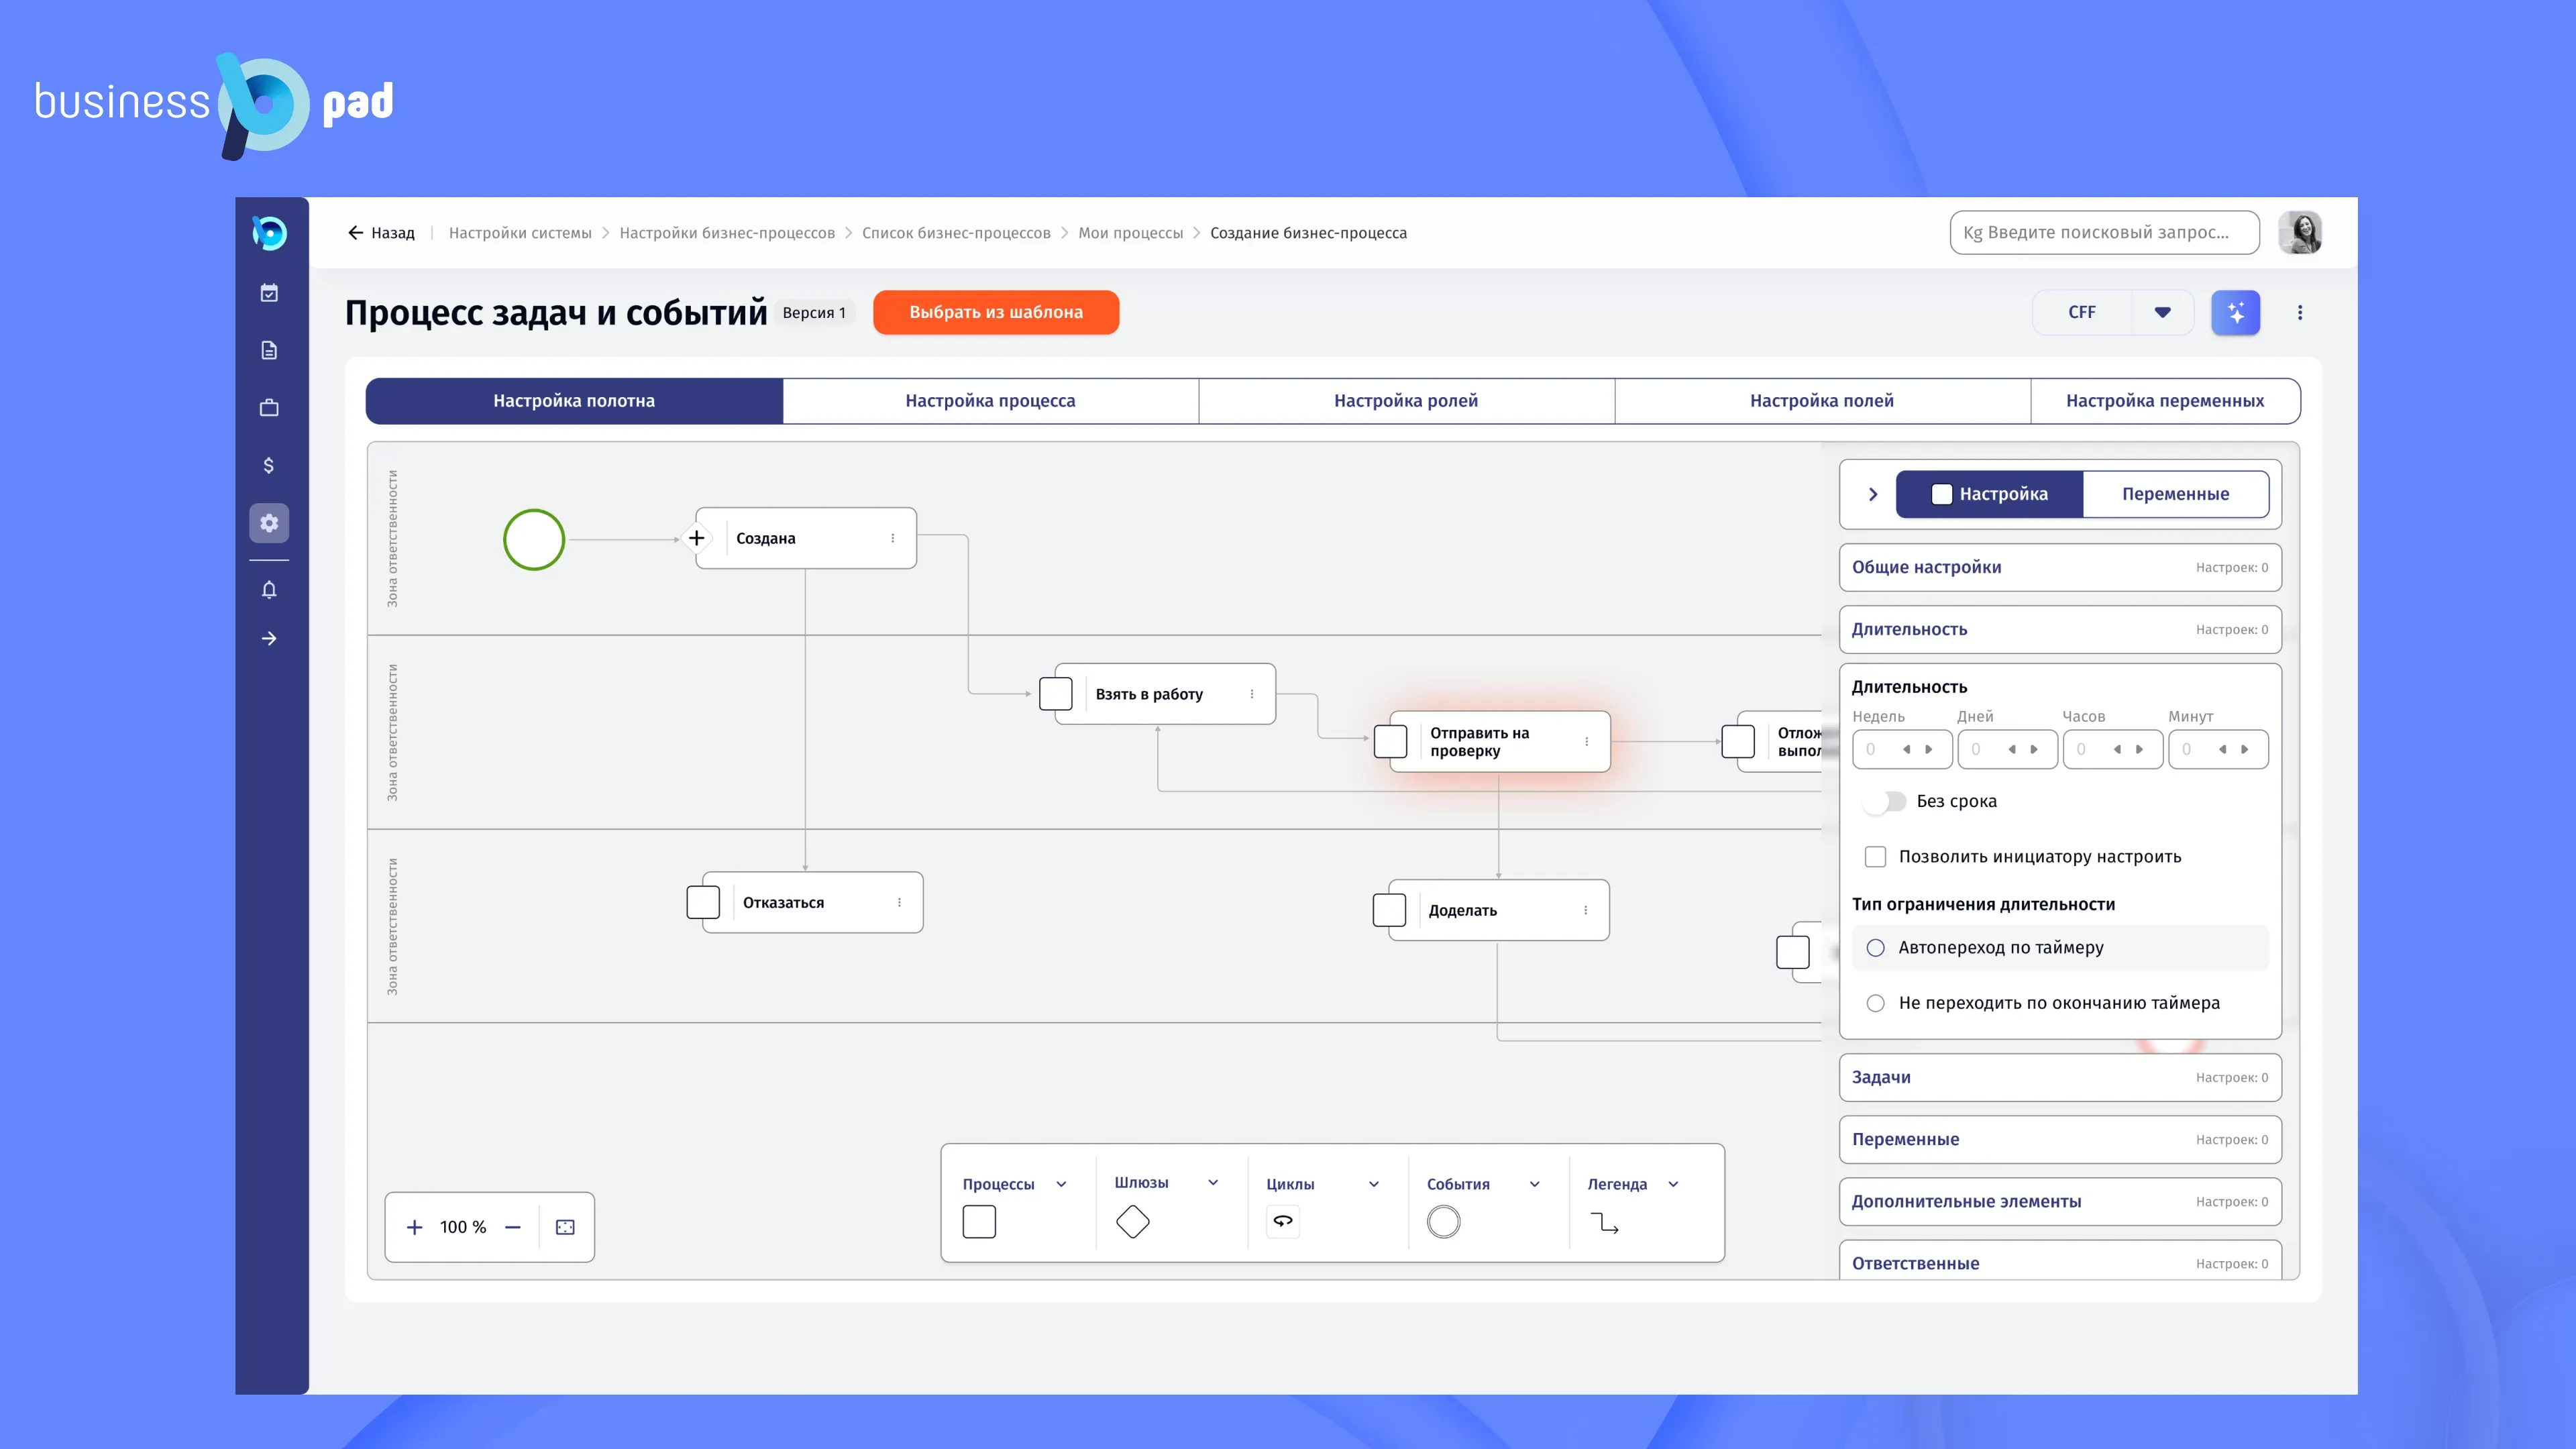
Task: Open the Создана node options dots
Action: 893,538
